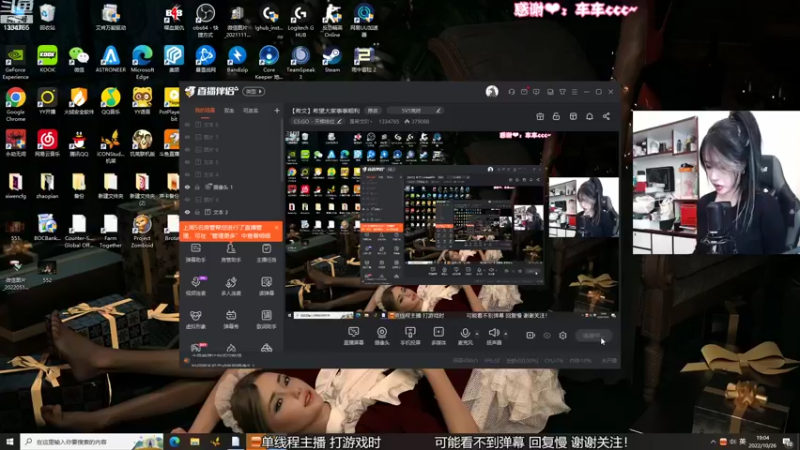Click the record video icon

tap(530, 335)
